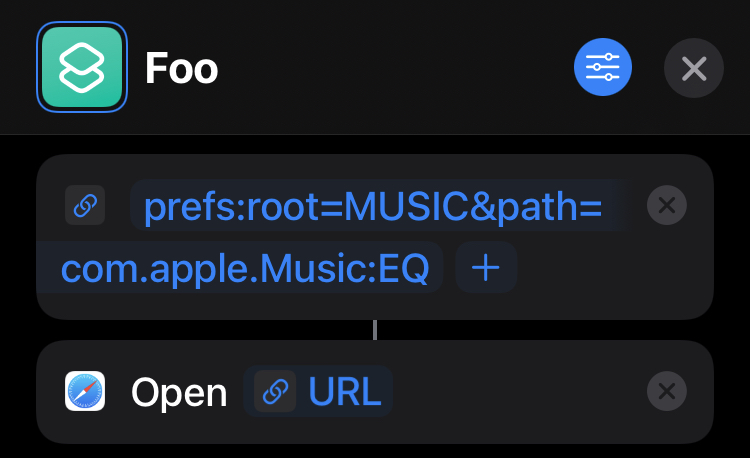Select the connector line between the two actions
Viewport: 750px width, 458px height.
point(375,330)
